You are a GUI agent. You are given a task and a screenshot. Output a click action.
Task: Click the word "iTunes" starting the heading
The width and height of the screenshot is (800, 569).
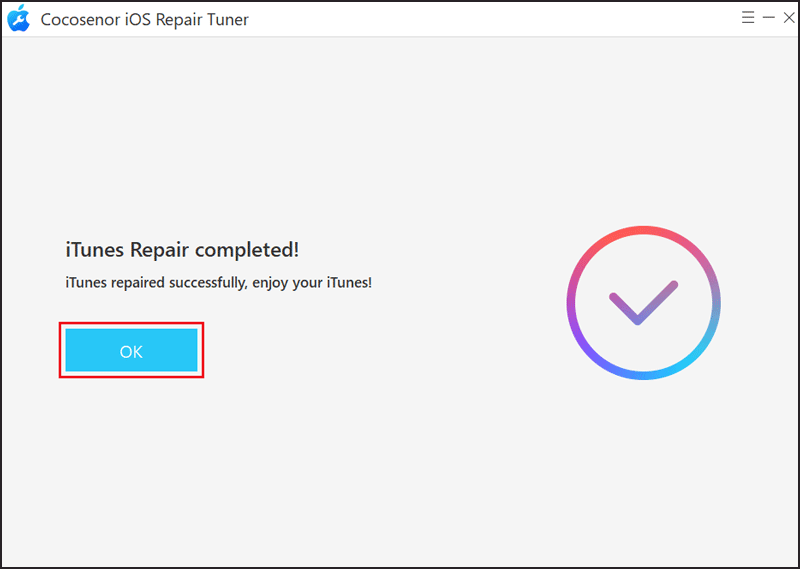[x=95, y=250]
